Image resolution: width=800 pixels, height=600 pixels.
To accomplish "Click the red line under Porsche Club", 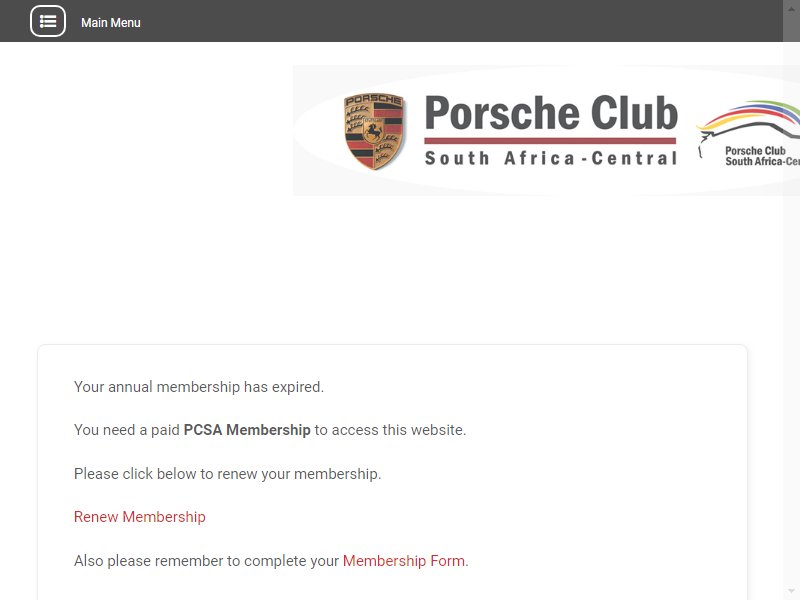I will 550,140.
